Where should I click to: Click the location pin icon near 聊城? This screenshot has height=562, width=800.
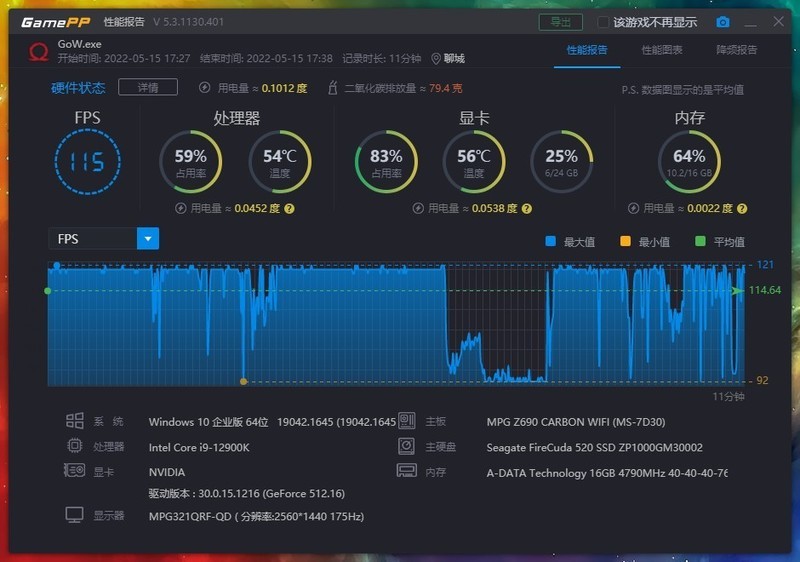[435, 59]
